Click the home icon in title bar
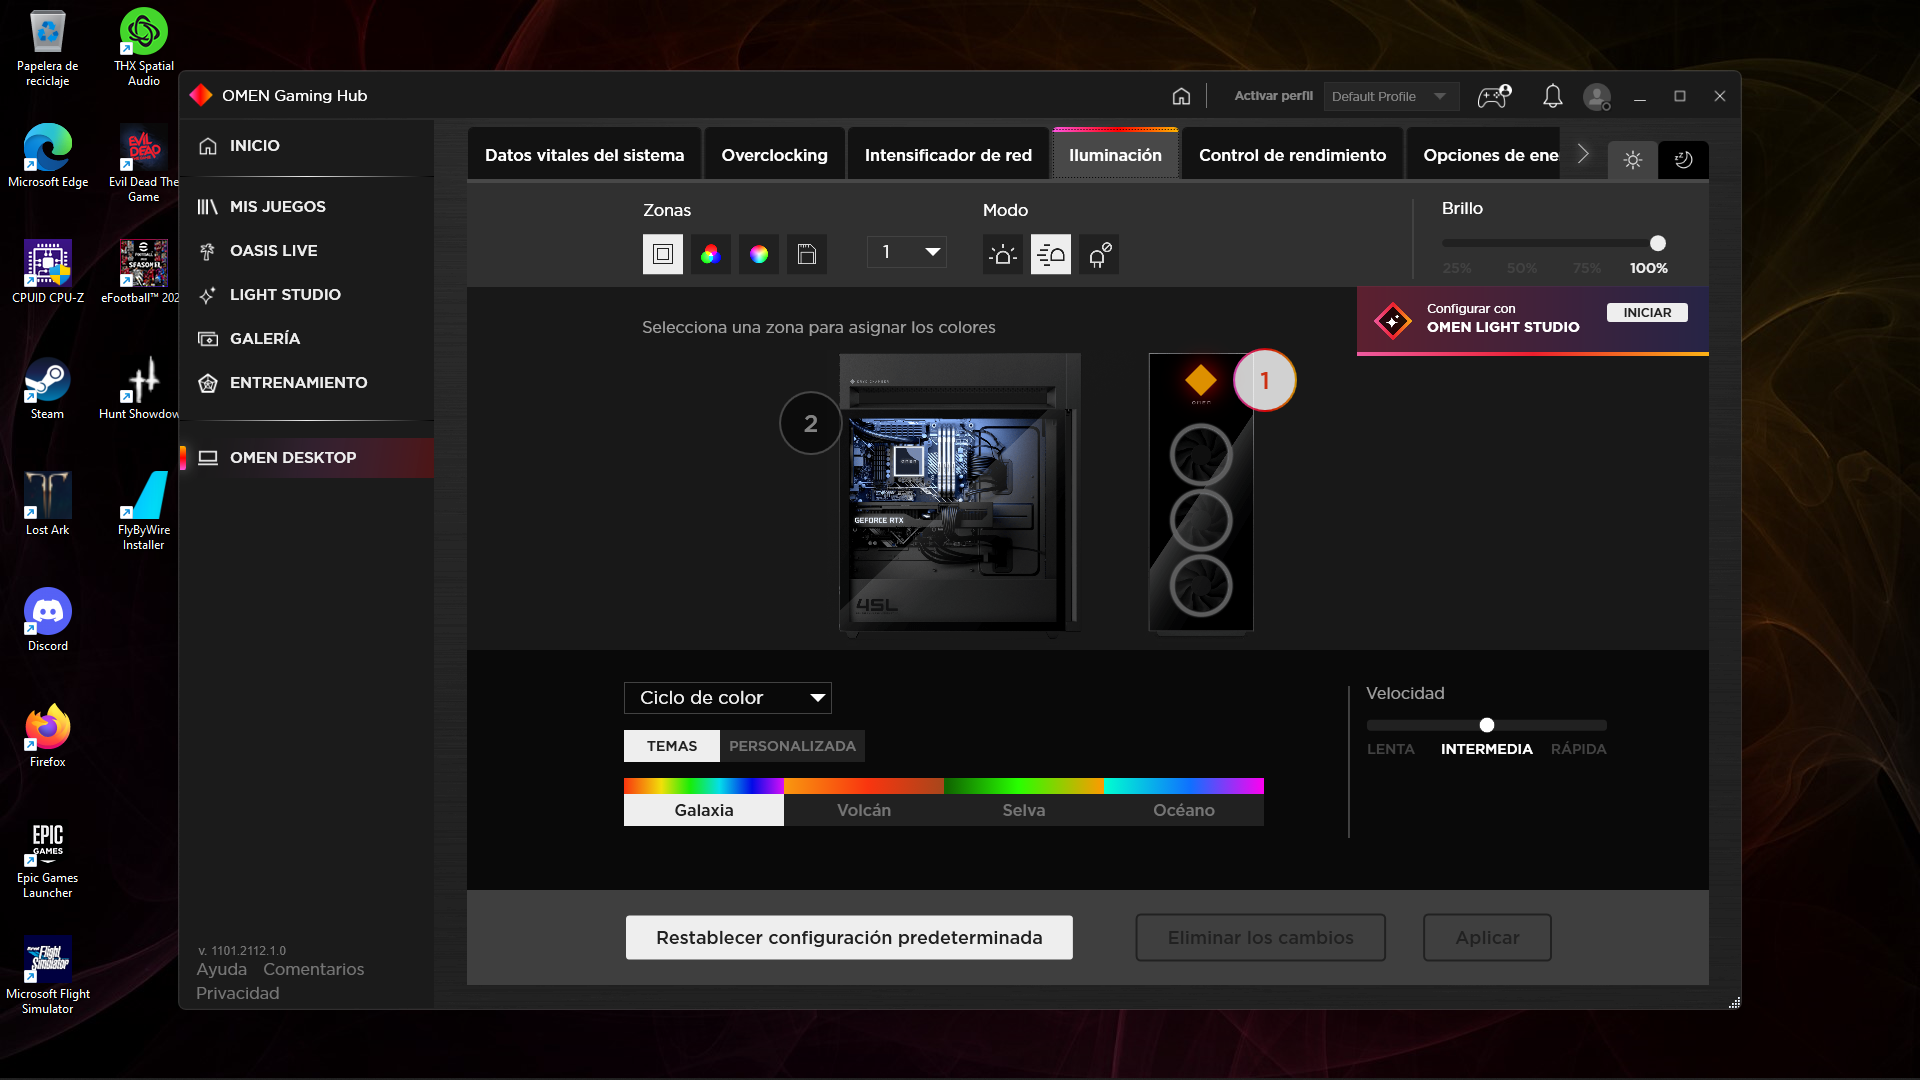The image size is (1920, 1080). (x=1181, y=96)
